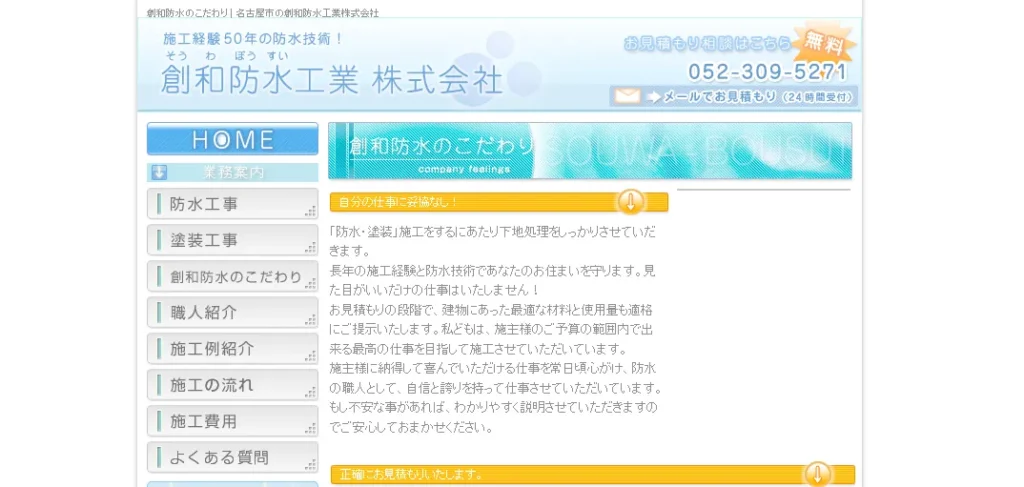This screenshot has height=487, width=1024.
Task: Click arrow icon on 正確にお見積もりいたします heading
Action: pos(817,474)
